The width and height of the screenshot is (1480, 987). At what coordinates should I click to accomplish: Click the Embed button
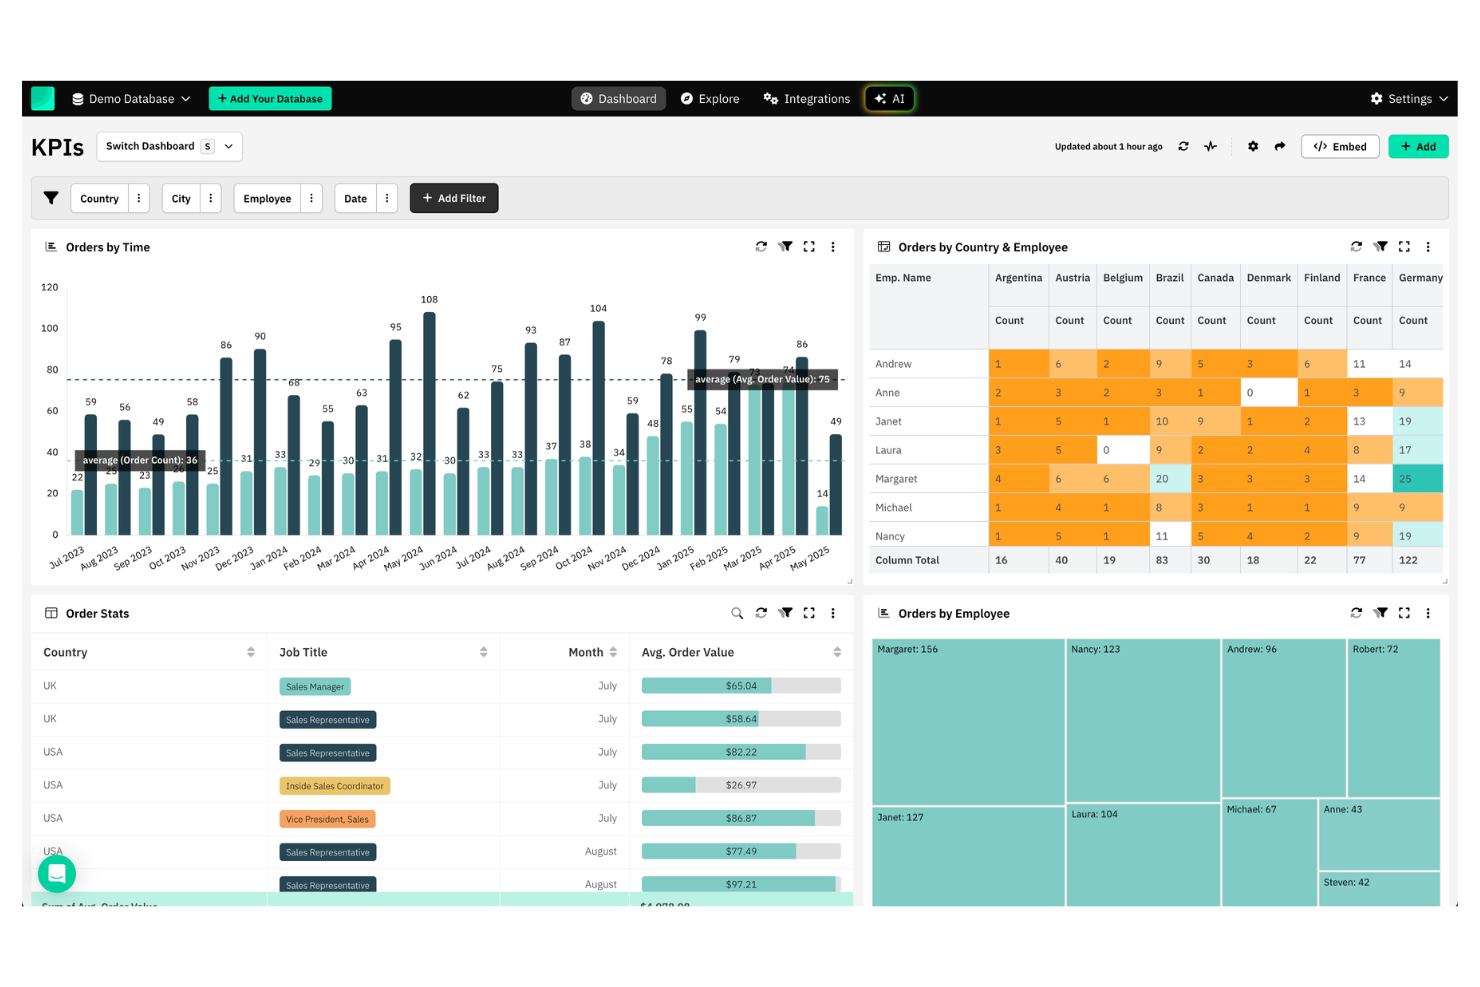(1340, 146)
